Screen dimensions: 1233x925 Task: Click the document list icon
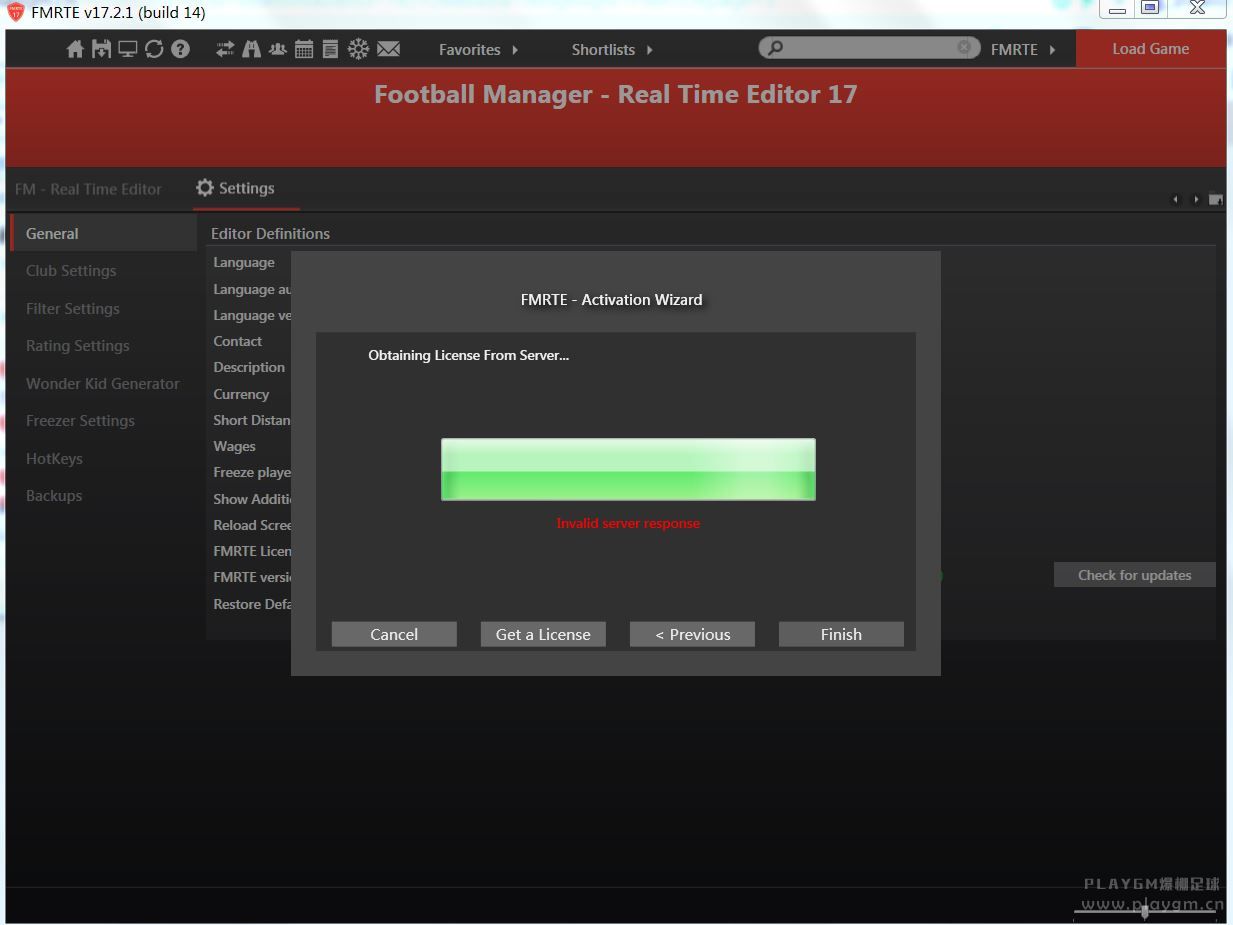pos(330,49)
